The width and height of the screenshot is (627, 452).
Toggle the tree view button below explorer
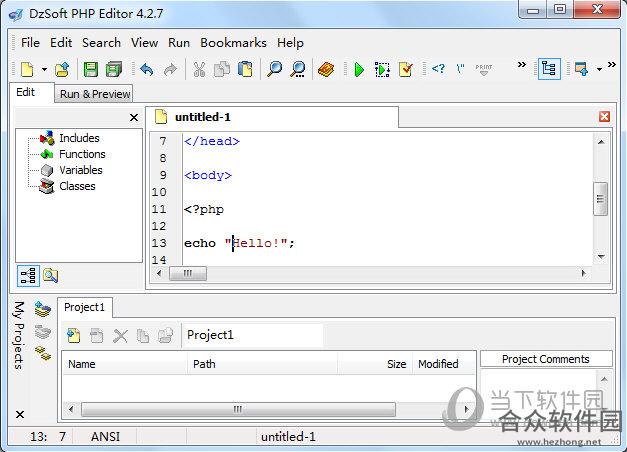(x=28, y=276)
